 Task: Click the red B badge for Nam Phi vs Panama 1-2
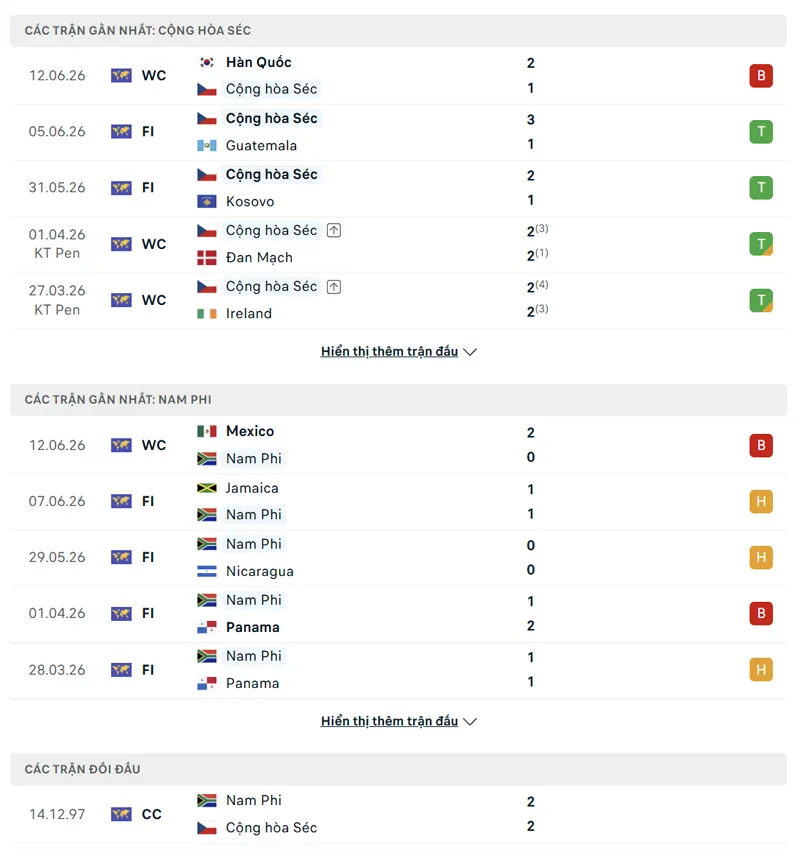coord(760,614)
